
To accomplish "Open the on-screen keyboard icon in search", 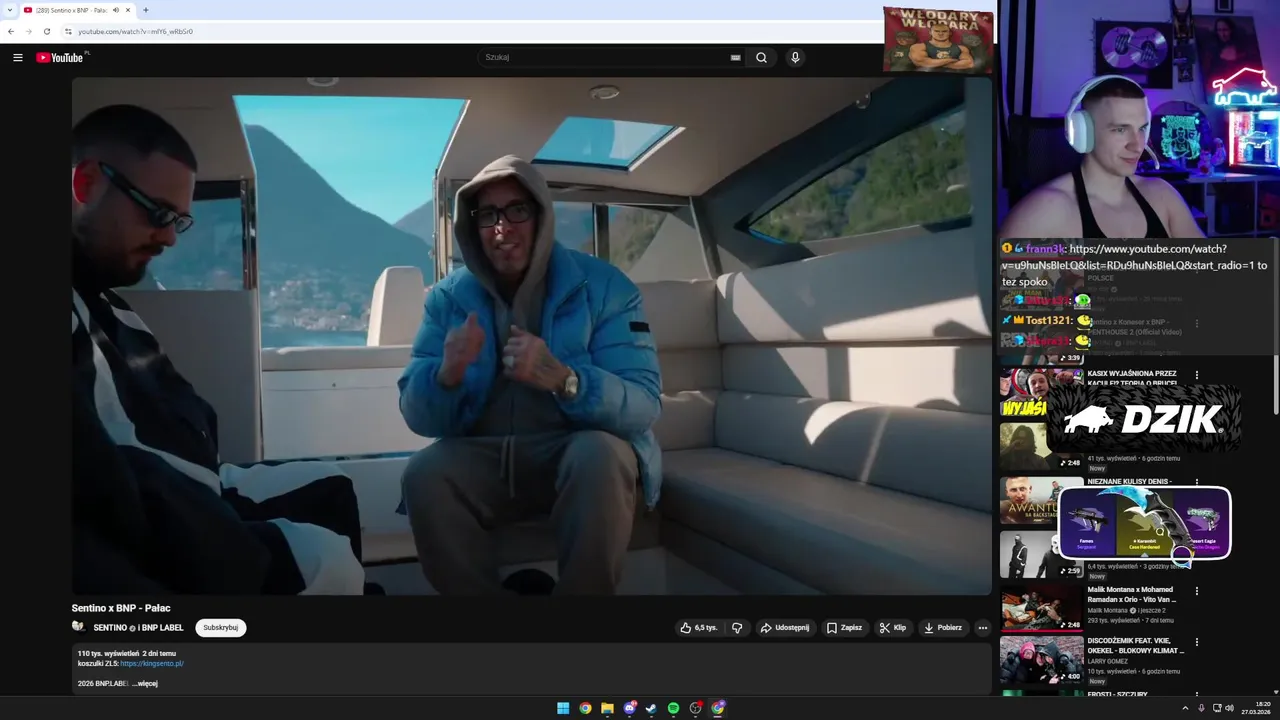I will (735, 57).
